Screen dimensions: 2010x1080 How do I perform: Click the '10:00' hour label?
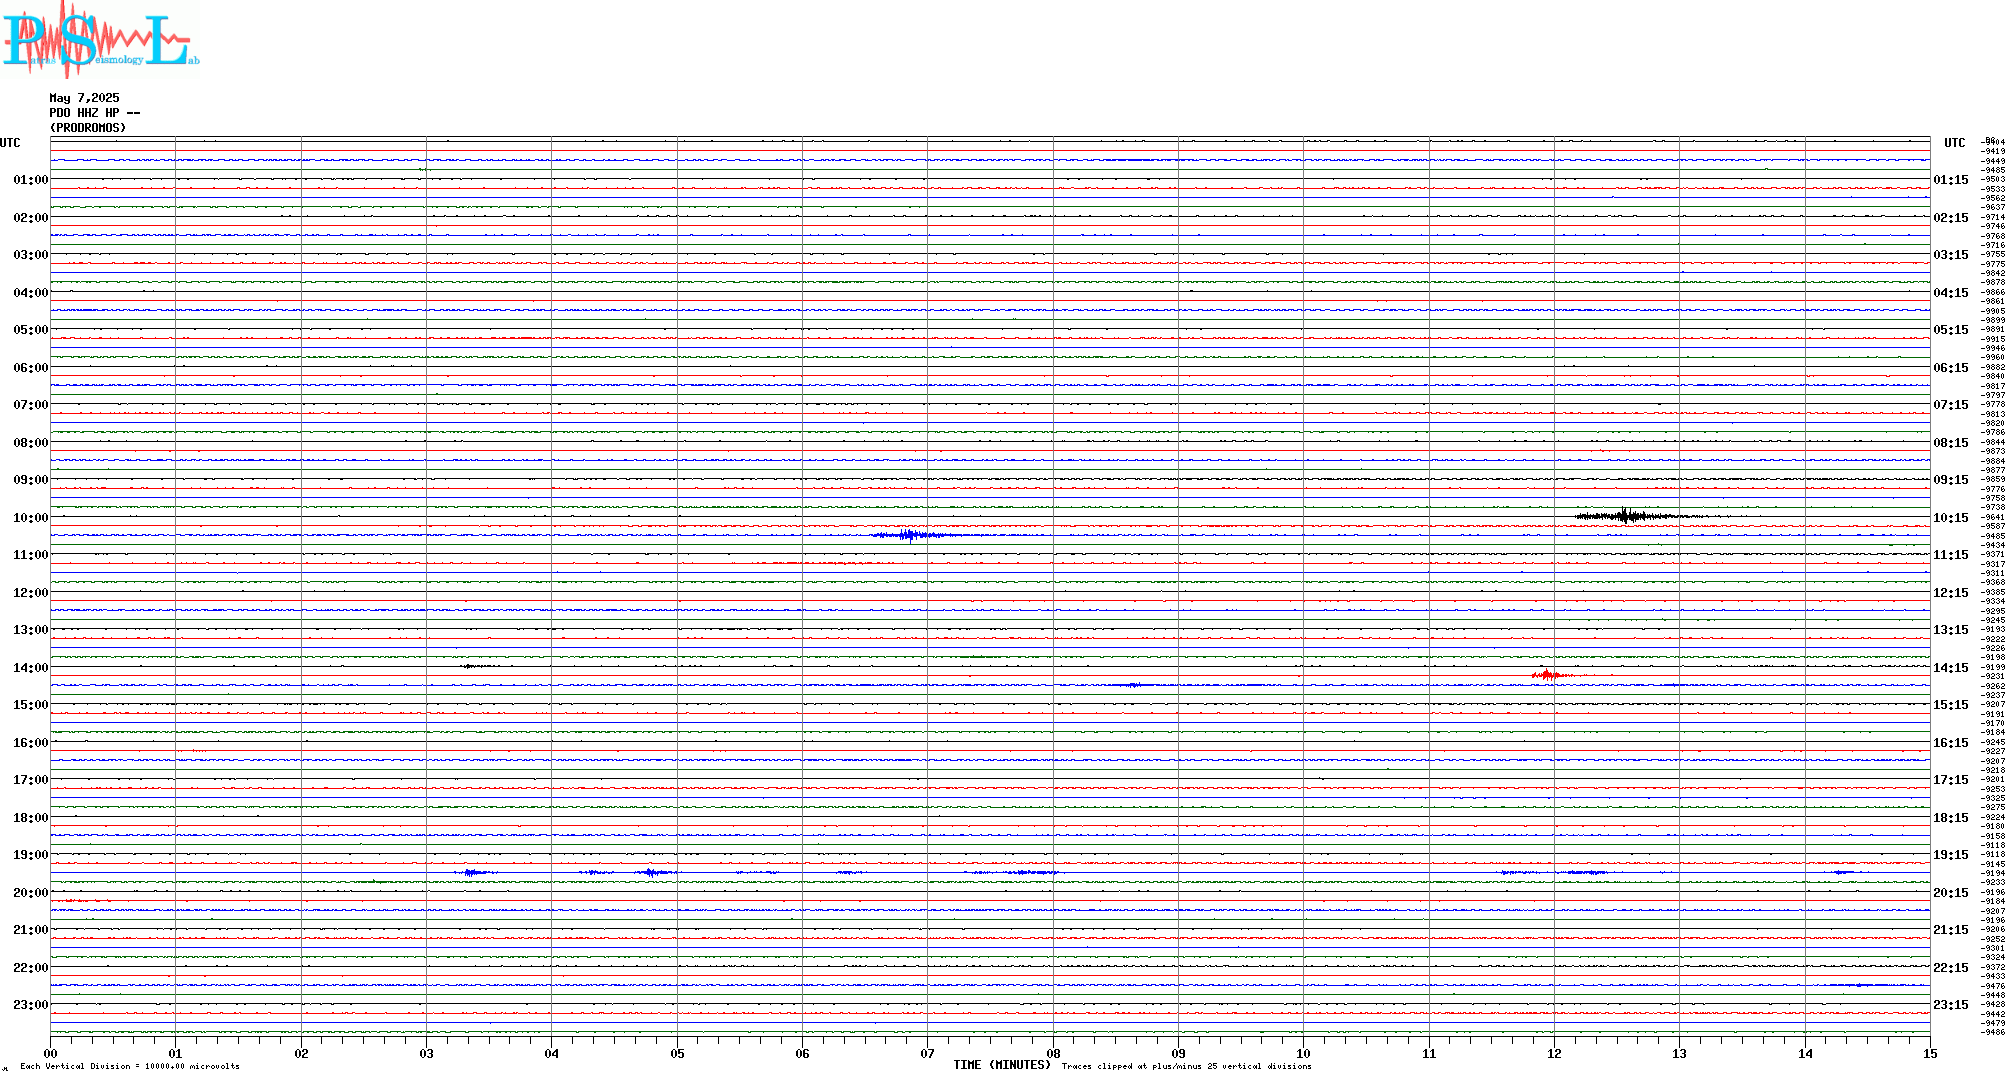30,518
